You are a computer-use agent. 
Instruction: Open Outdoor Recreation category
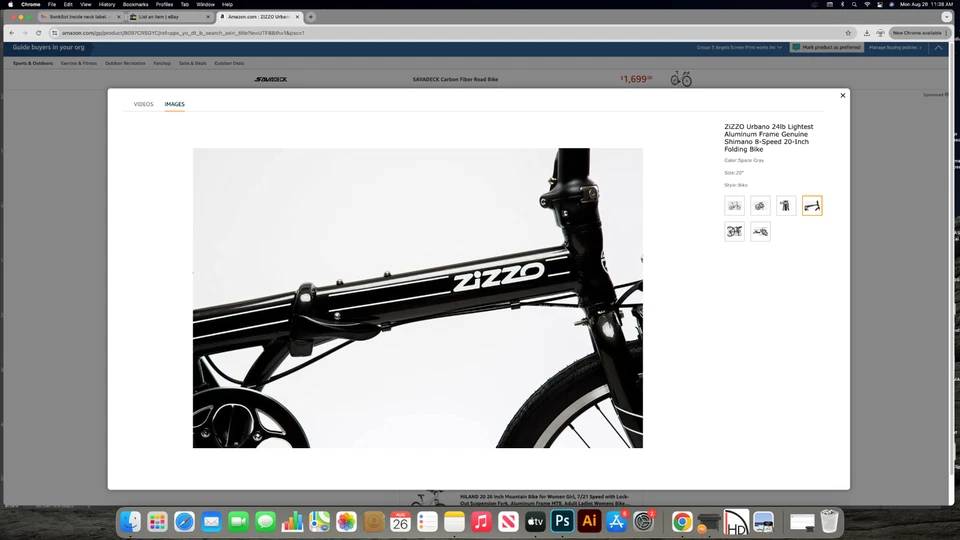[125, 63]
